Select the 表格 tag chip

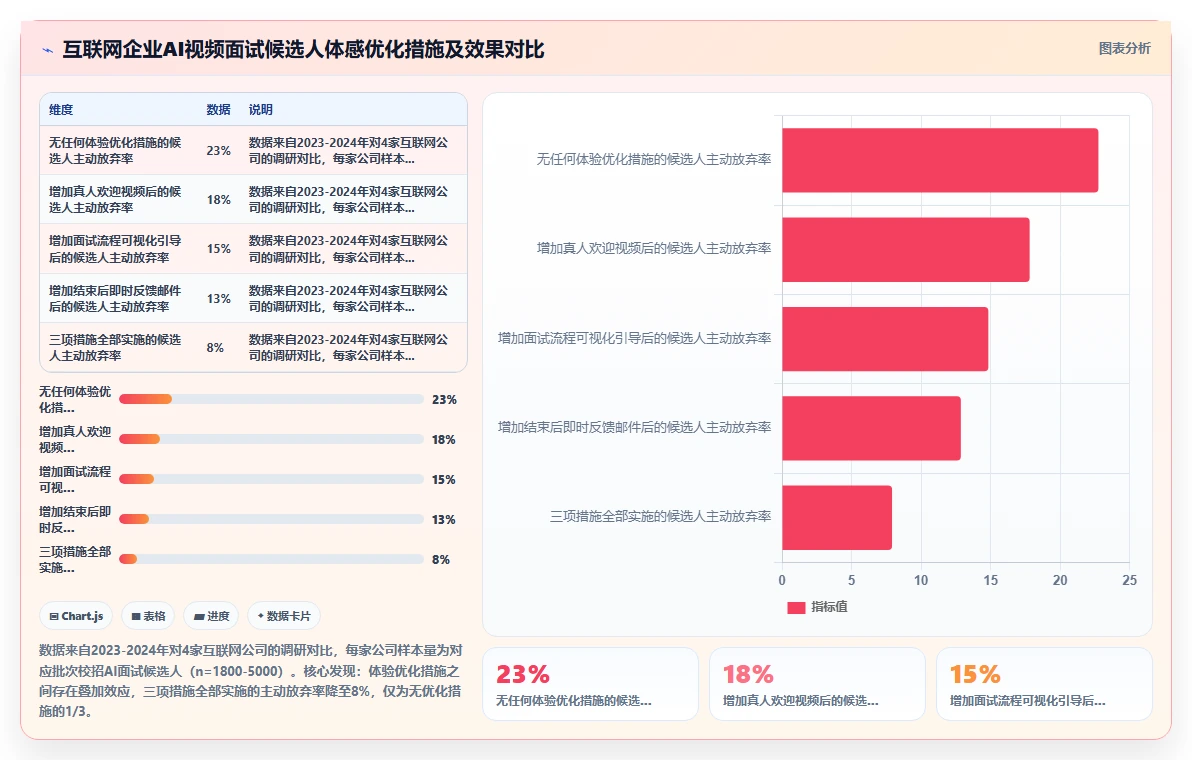148,616
